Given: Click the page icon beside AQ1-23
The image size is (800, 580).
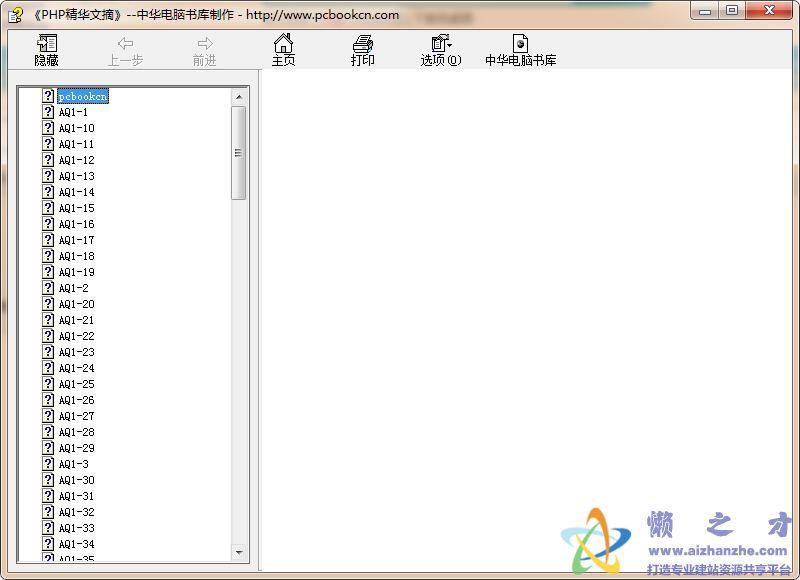Looking at the screenshot, I should [48, 351].
